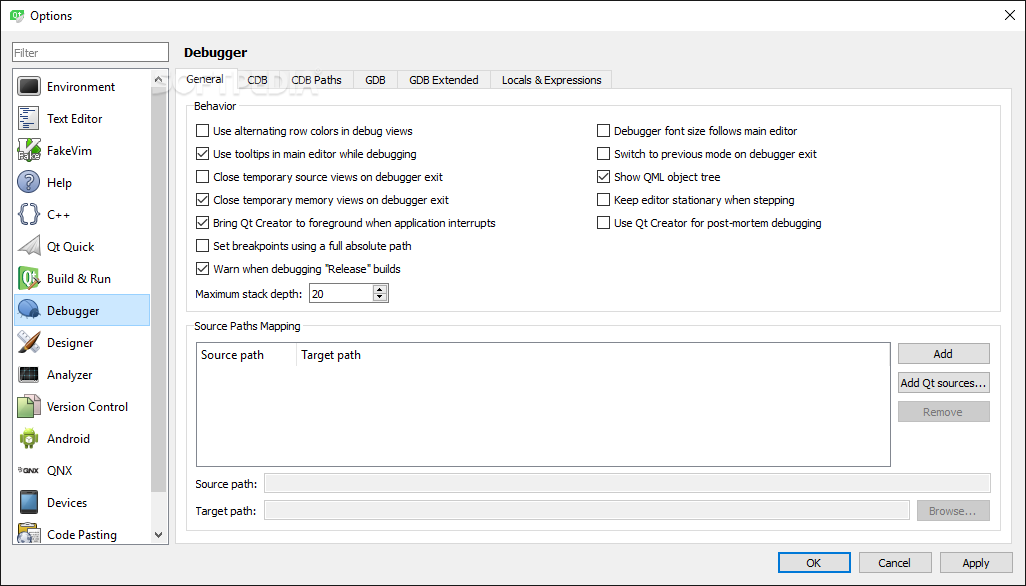Toggle Show QML object tree checkbox
The height and width of the screenshot is (586, 1026).
603,177
